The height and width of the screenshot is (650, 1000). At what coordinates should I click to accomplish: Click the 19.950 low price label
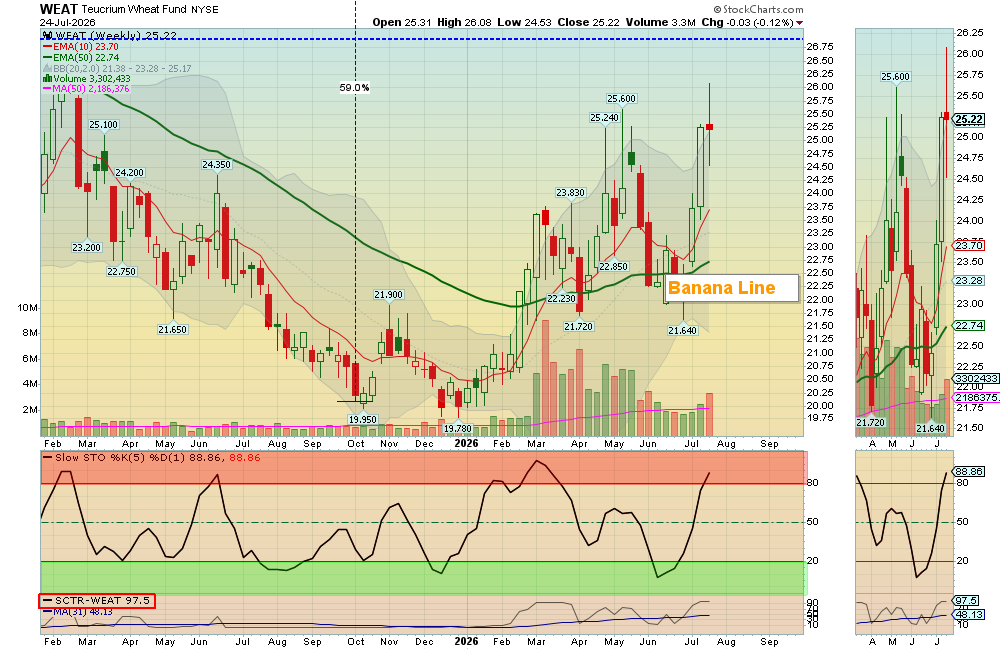pos(362,419)
